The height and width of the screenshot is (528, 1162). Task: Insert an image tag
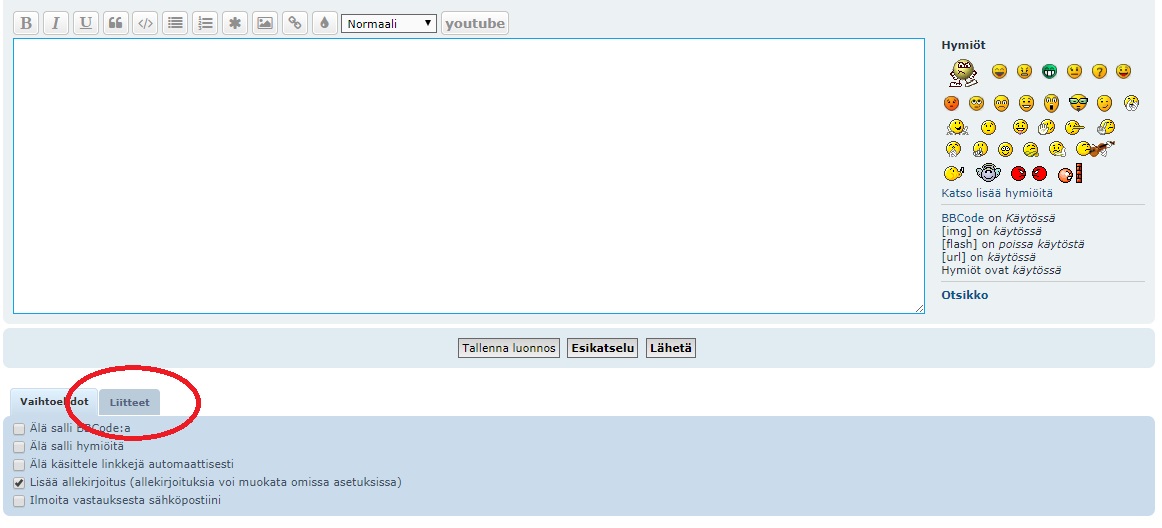click(x=265, y=23)
